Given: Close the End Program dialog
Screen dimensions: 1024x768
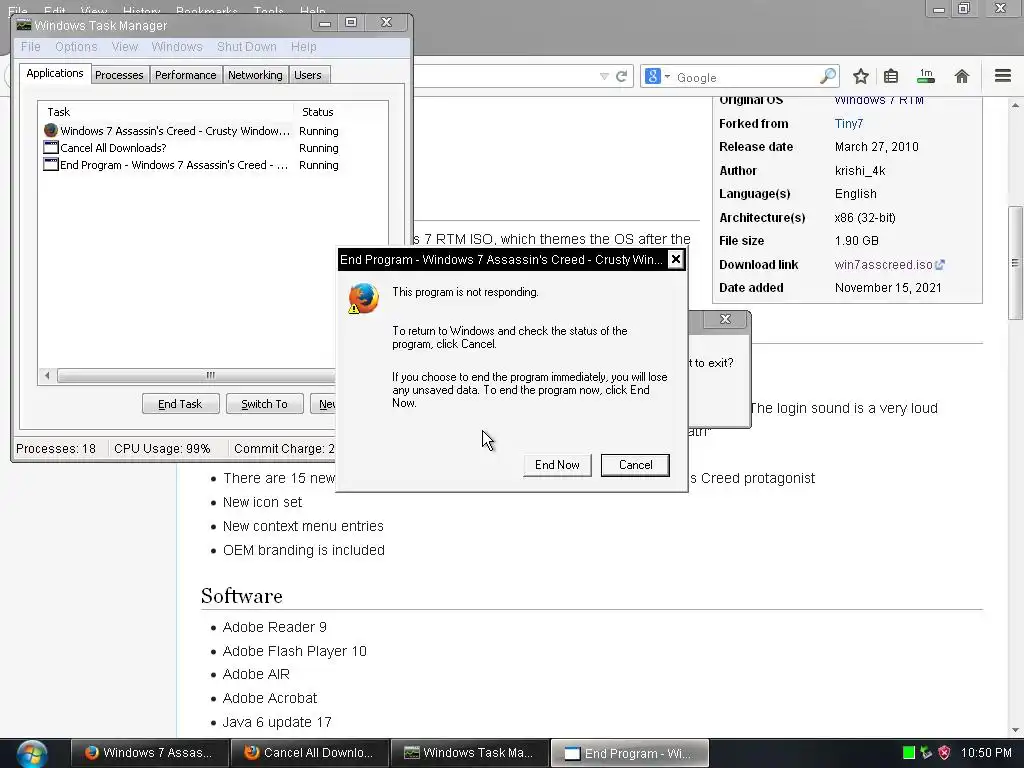Looking at the screenshot, I should [676, 260].
